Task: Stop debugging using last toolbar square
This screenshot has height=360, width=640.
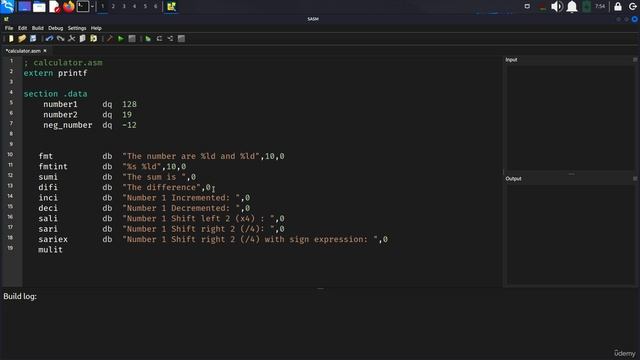Action: tap(181, 38)
